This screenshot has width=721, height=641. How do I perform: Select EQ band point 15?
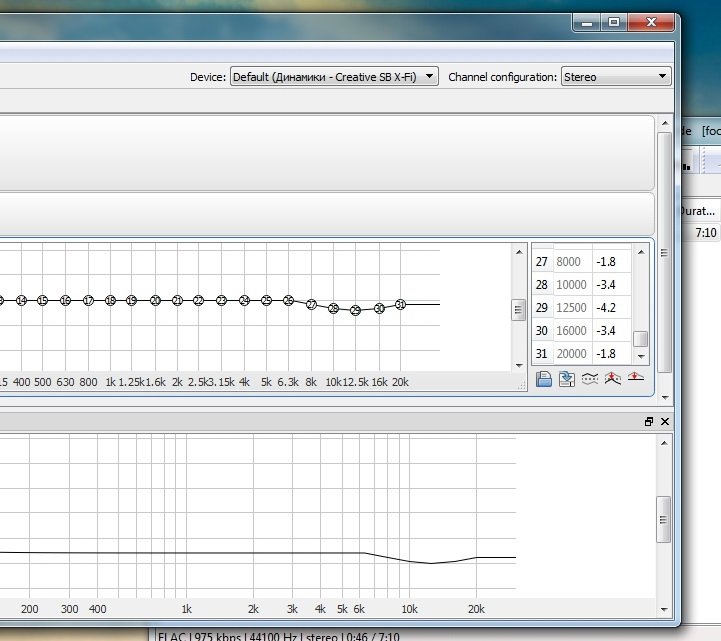pos(42,300)
